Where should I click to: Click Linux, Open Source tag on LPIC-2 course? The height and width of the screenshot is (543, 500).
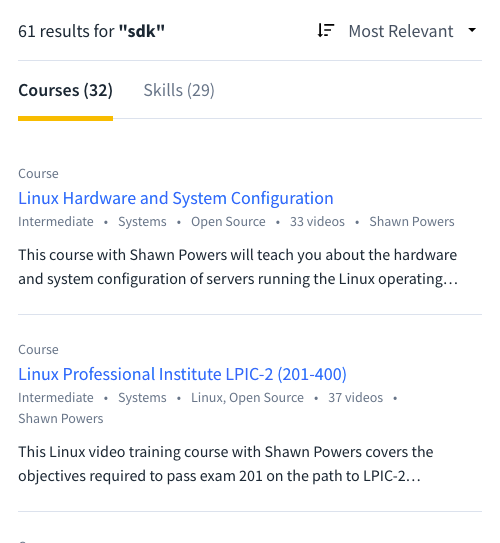click(x=247, y=398)
